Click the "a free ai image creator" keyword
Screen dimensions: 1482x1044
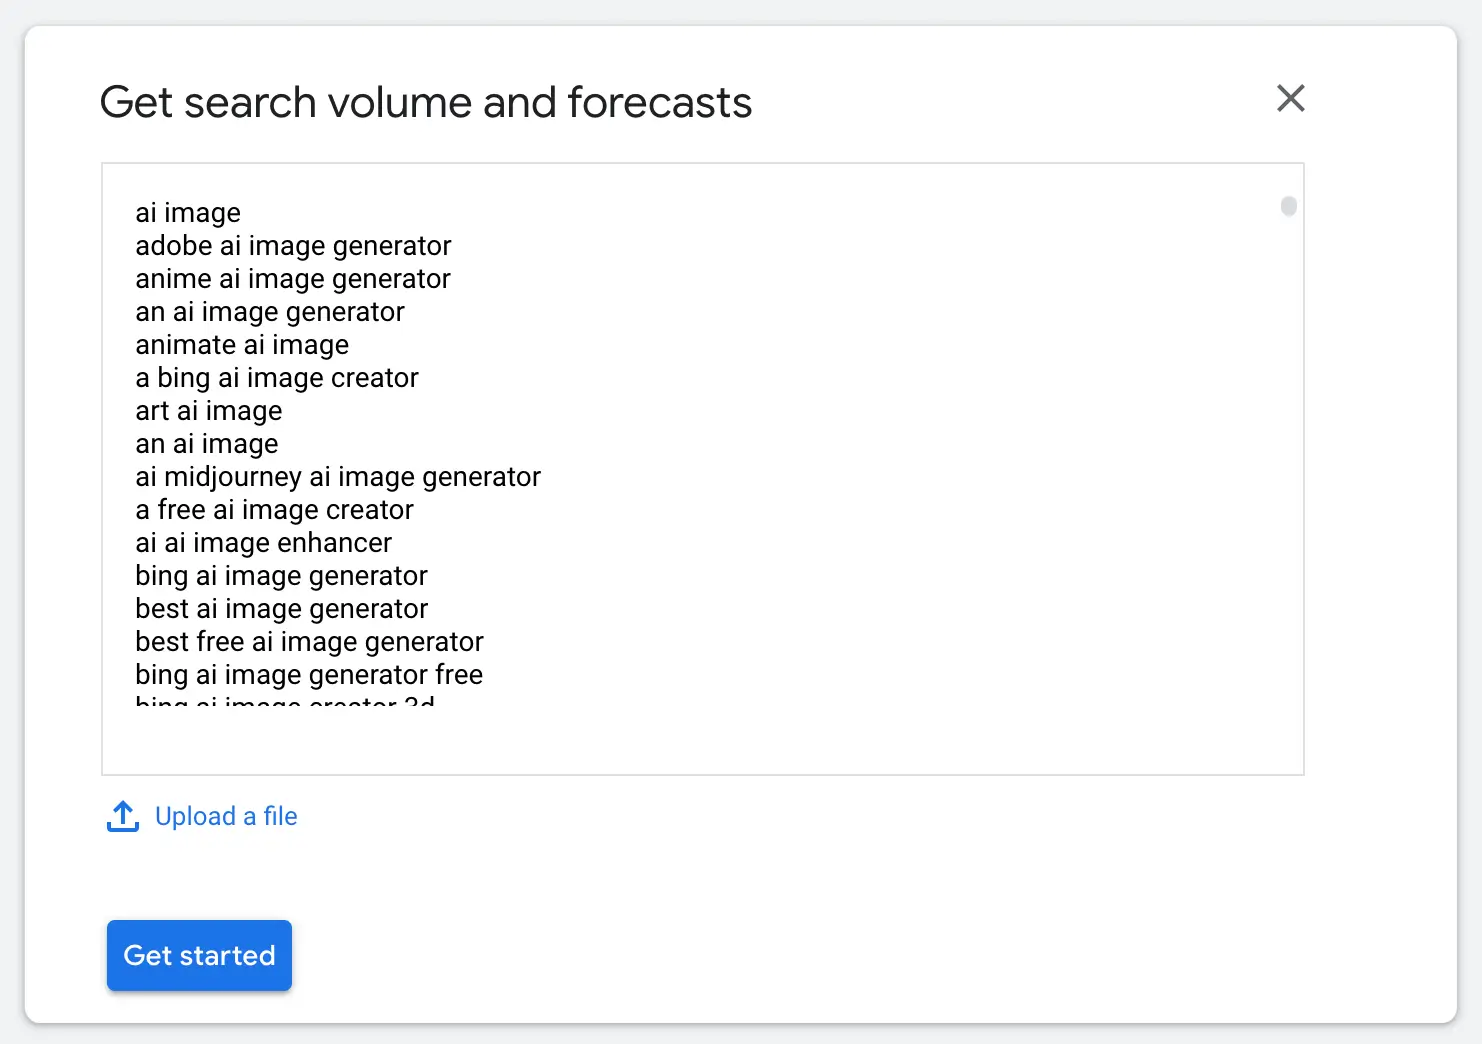tap(274, 509)
